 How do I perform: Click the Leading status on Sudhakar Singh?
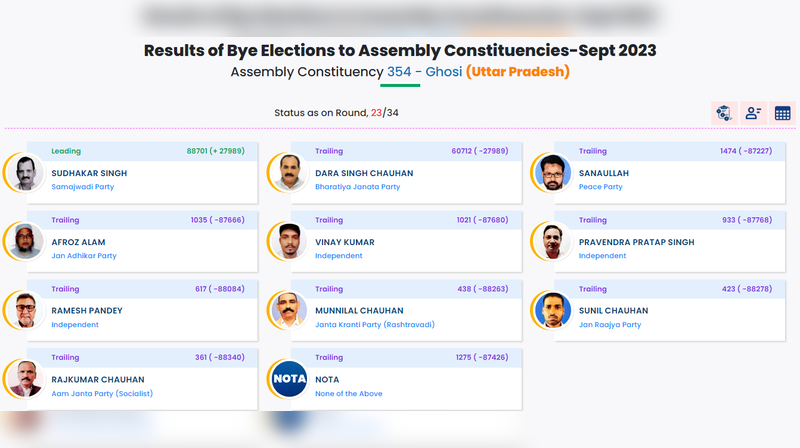[x=66, y=151]
